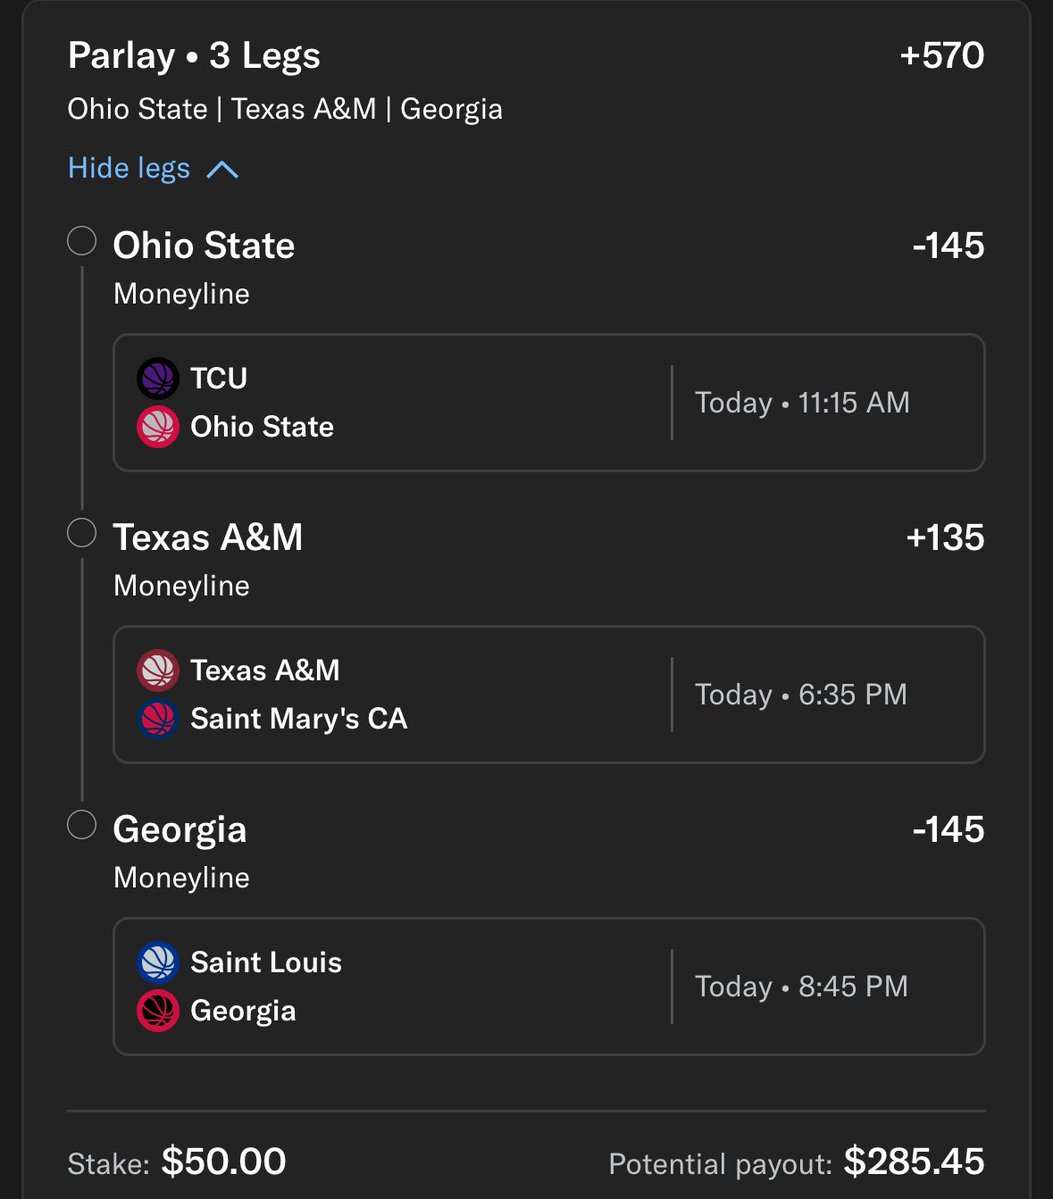Image resolution: width=1053 pixels, height=1199 pixels.
Task: Select the Georgia leg status circle
Action: [x=81, y=825]
